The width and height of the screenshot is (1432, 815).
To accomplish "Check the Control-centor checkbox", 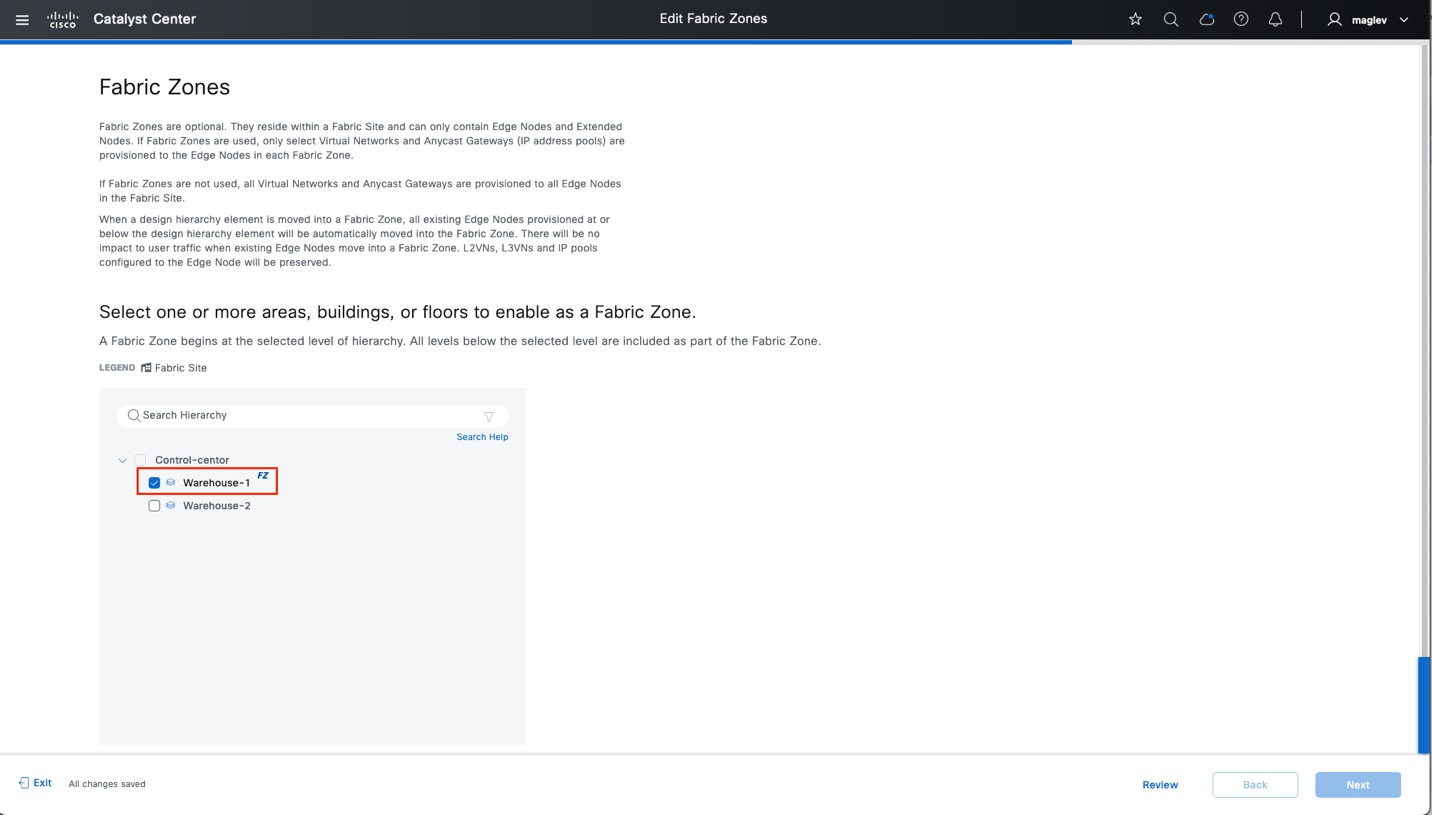I will click(140, 459).
